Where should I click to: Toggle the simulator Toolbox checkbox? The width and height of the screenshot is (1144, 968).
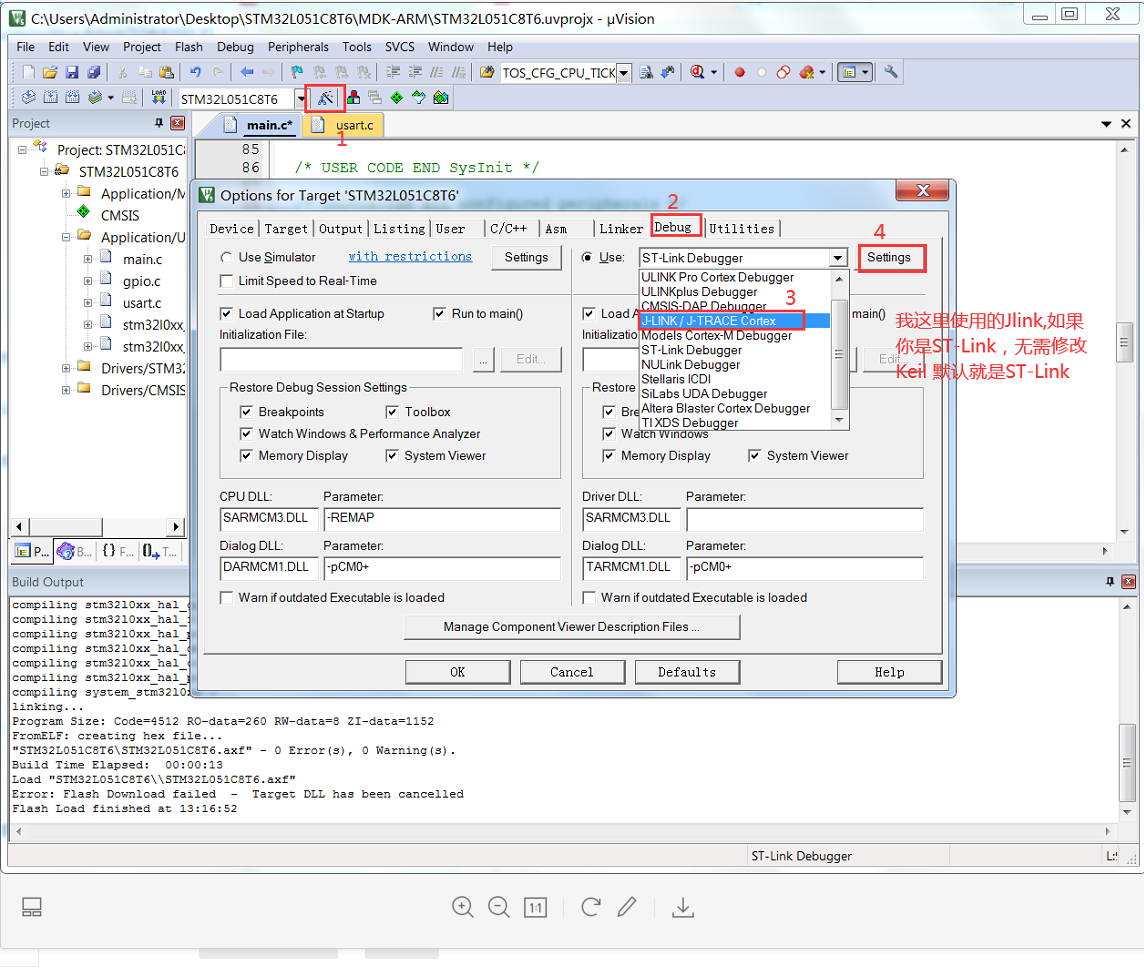392,412
